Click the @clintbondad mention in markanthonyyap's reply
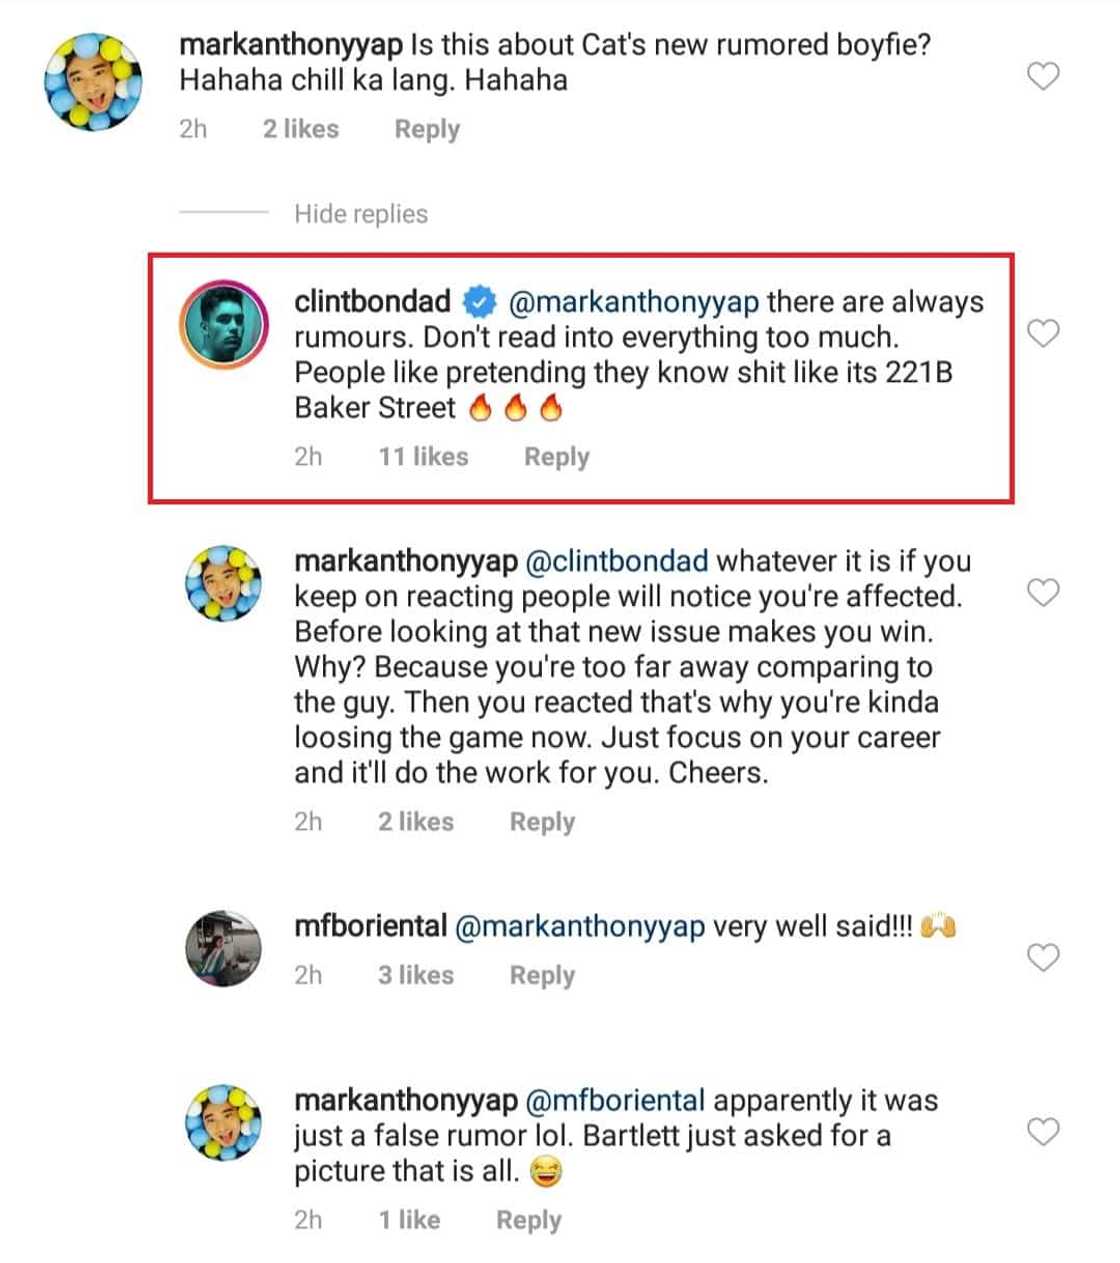 [x=616, y=561]
